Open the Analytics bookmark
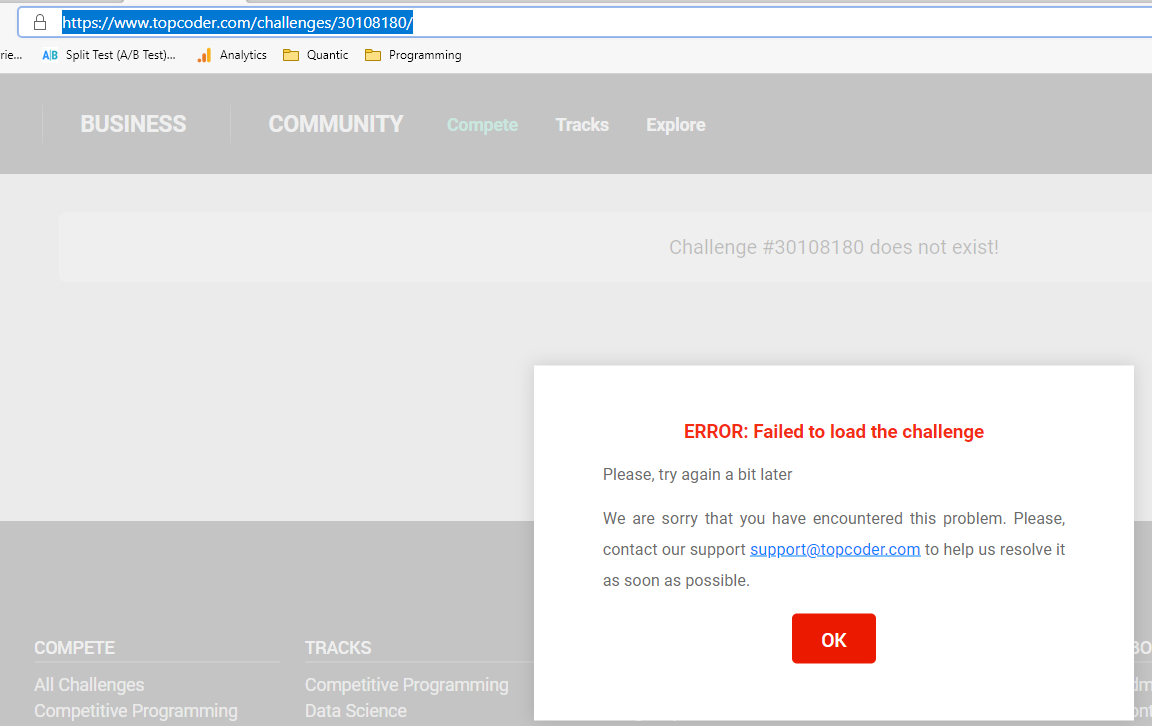The height and width of the screenshot is (726, 1152). click(232, 55)
